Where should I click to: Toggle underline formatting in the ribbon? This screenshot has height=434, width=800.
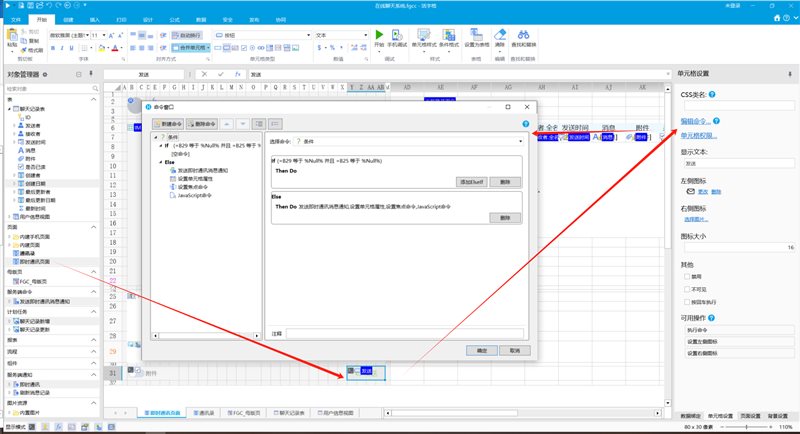point(71,48)
